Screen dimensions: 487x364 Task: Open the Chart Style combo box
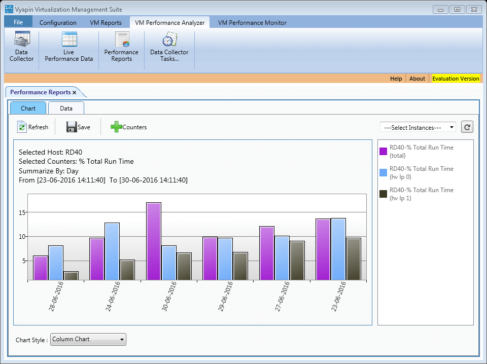tap(88, 339)
